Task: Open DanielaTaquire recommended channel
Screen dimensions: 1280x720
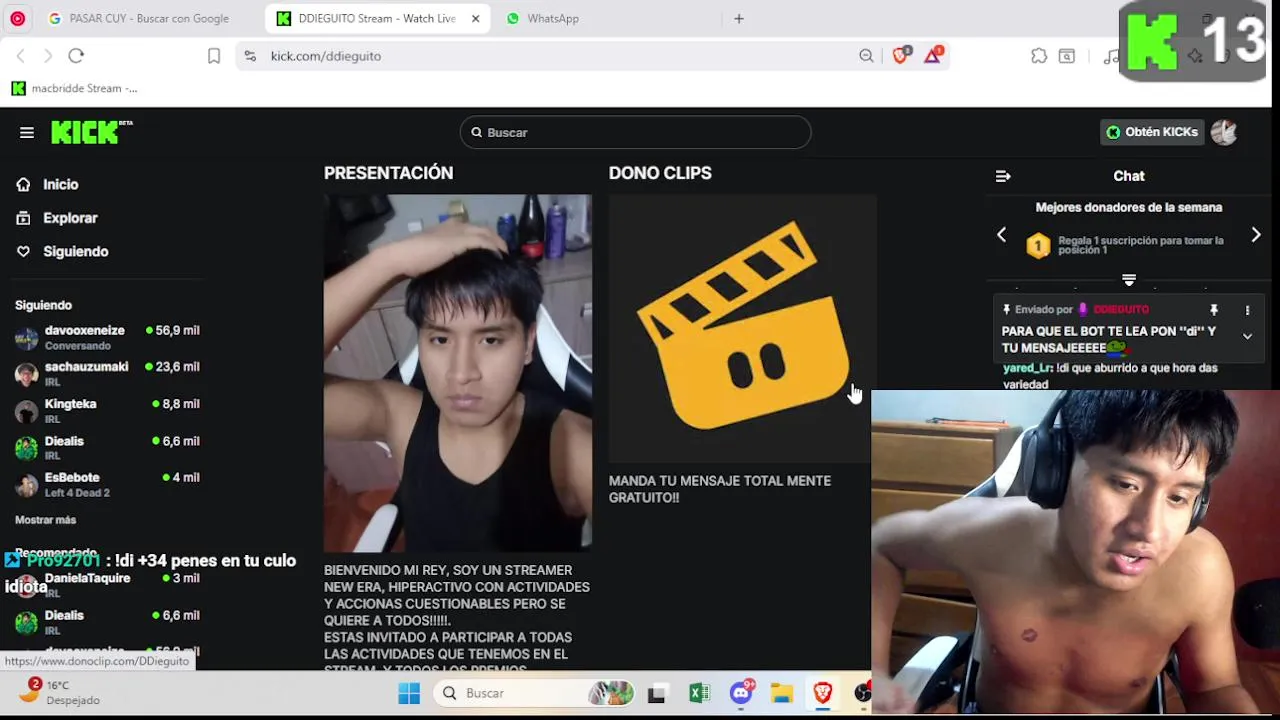Action: (108, 585)
